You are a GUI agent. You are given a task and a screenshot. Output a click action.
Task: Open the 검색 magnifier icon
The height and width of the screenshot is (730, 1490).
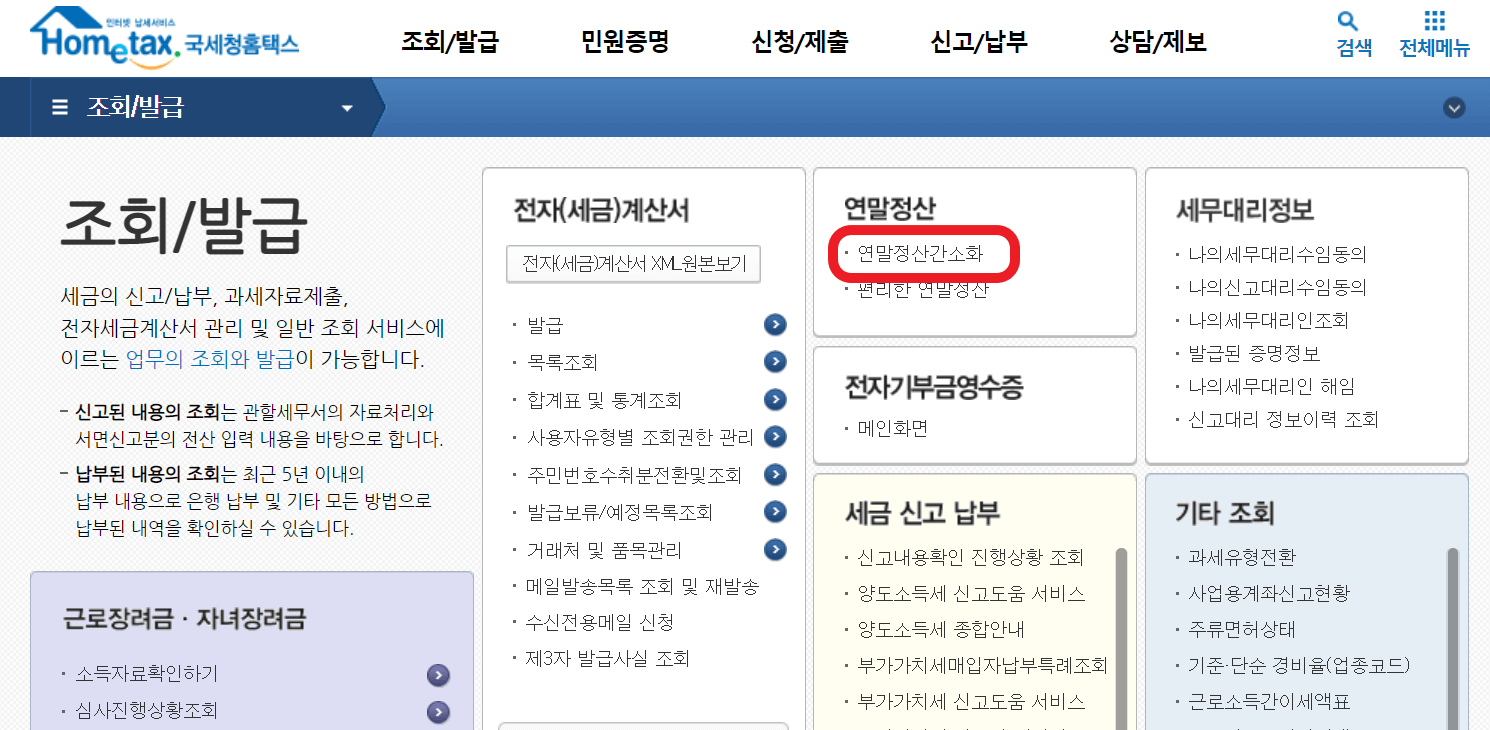point(1347,21)
